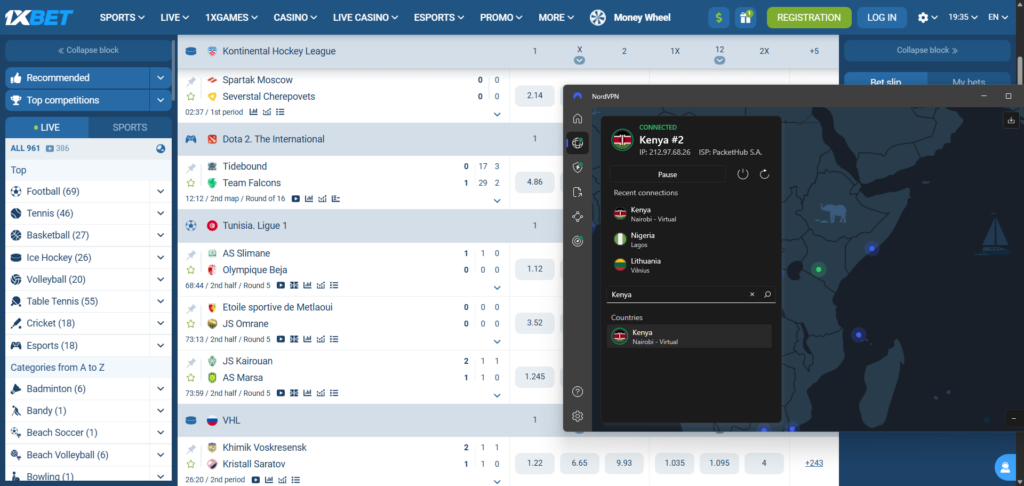The width and height of the screenshot is (1024, 486).
Task: Open +243 more markets link
Action: pyautogui.click(x=814, y=463)
